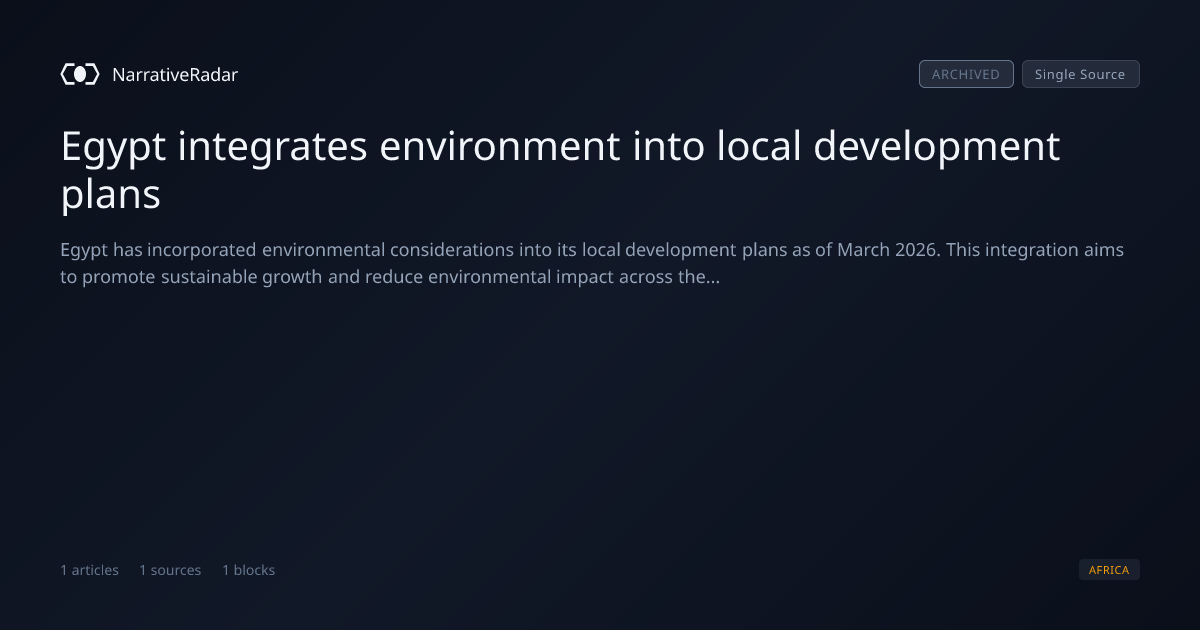Click the '1 articles' count
The image size is (1200, 630).
coord(89,570)
